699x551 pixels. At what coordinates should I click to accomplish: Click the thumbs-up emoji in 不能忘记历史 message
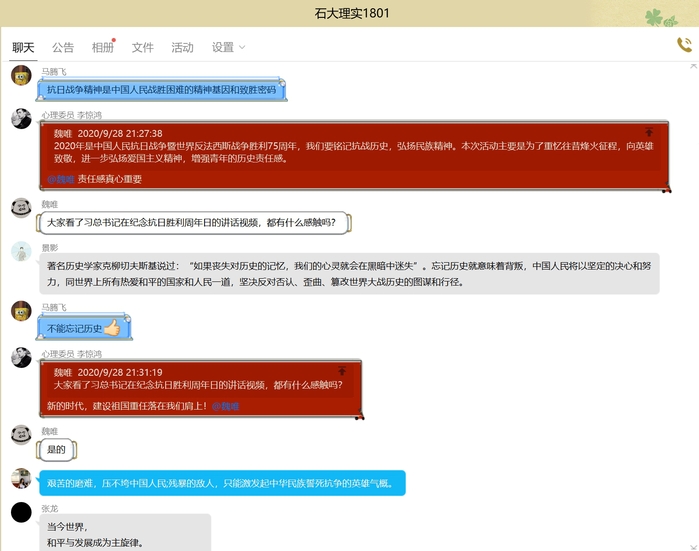(113, 328)
